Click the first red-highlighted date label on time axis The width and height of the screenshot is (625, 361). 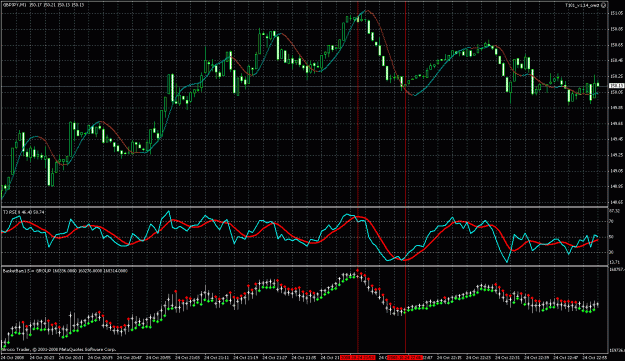[x=358, y=358]
